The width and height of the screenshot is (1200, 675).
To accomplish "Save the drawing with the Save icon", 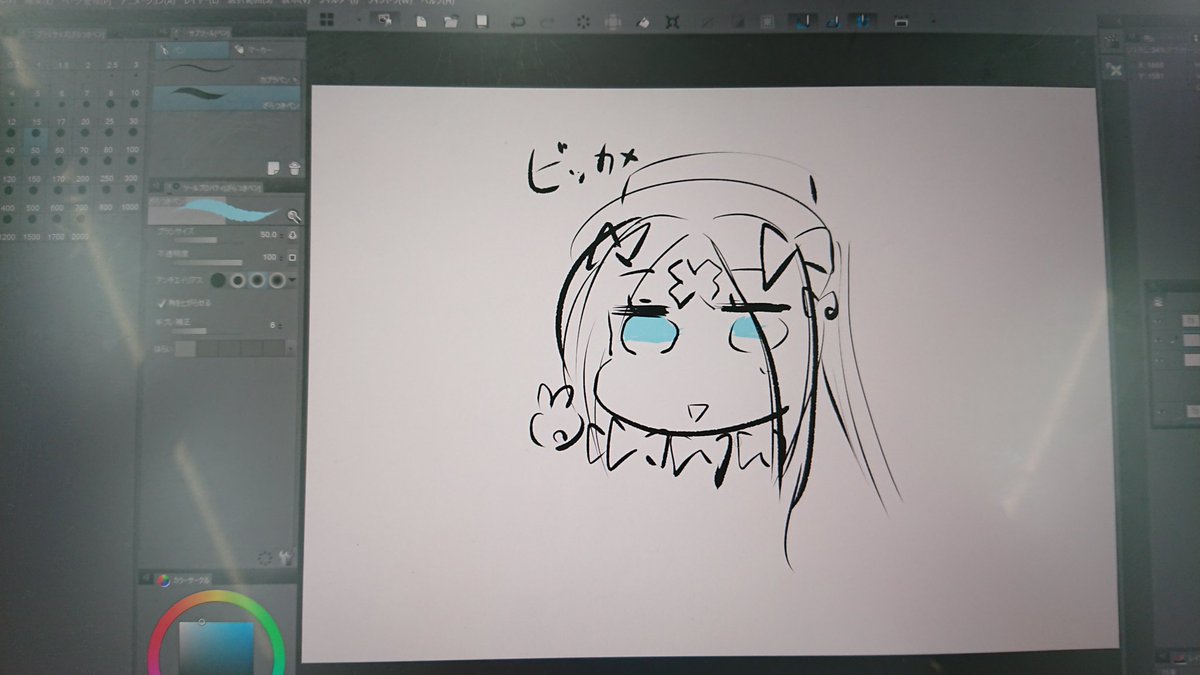I will pyautogui.click(x=481, y=20).
